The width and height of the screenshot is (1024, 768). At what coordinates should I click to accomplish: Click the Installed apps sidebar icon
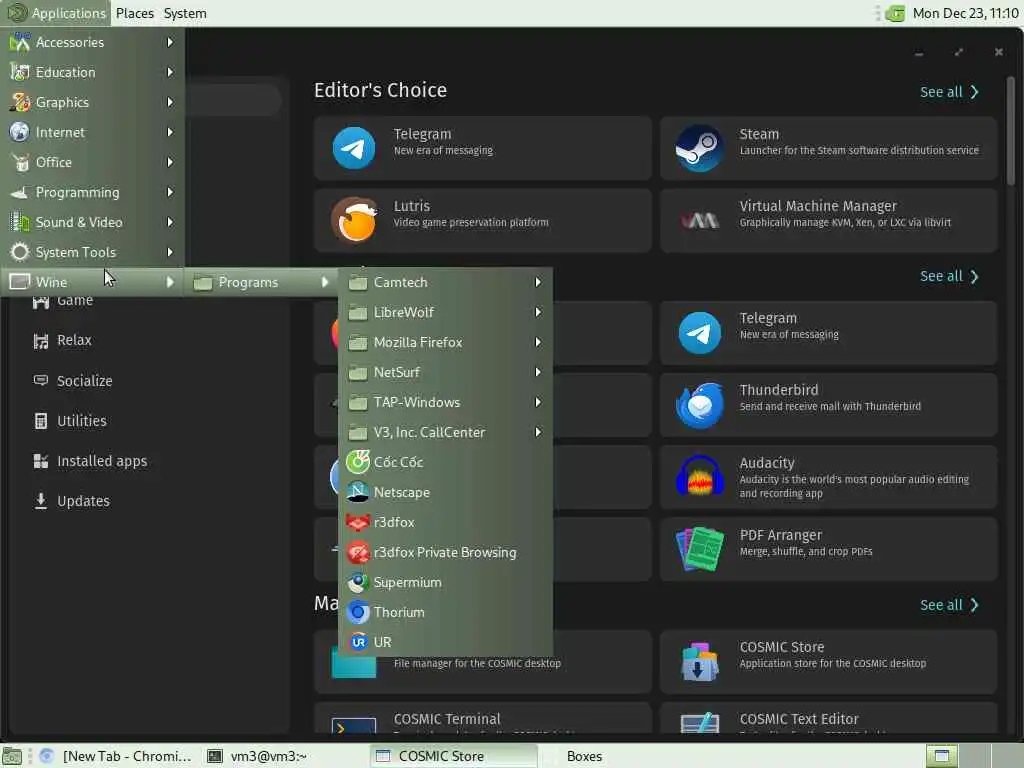pos(40,461)
